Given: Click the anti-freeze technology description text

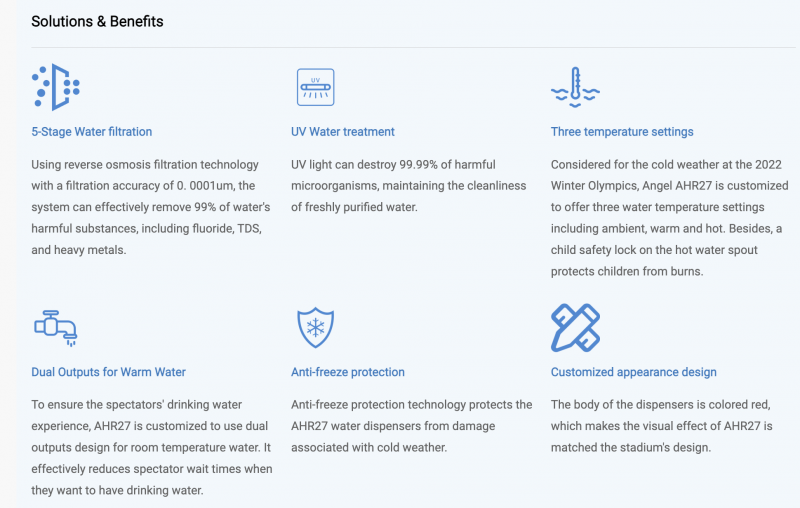Looking at the screenshot, I should point(412,426).
